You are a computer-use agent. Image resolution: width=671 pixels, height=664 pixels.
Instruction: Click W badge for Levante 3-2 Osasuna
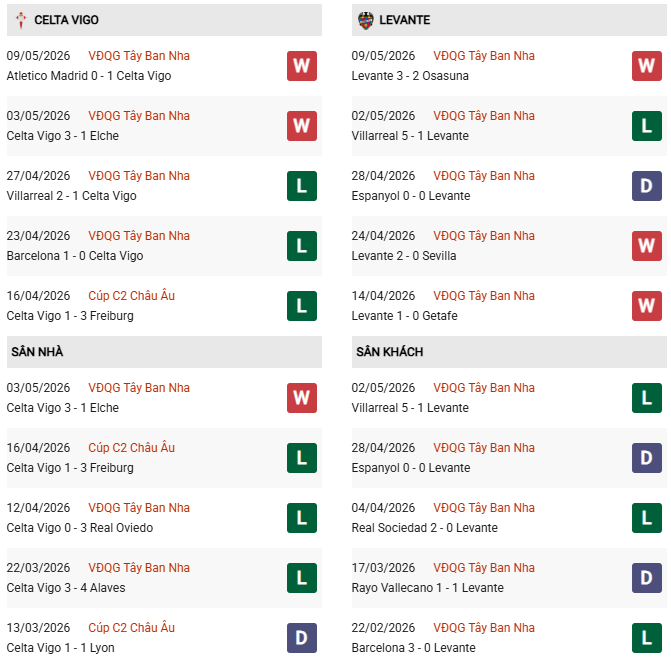click(647, 66)
